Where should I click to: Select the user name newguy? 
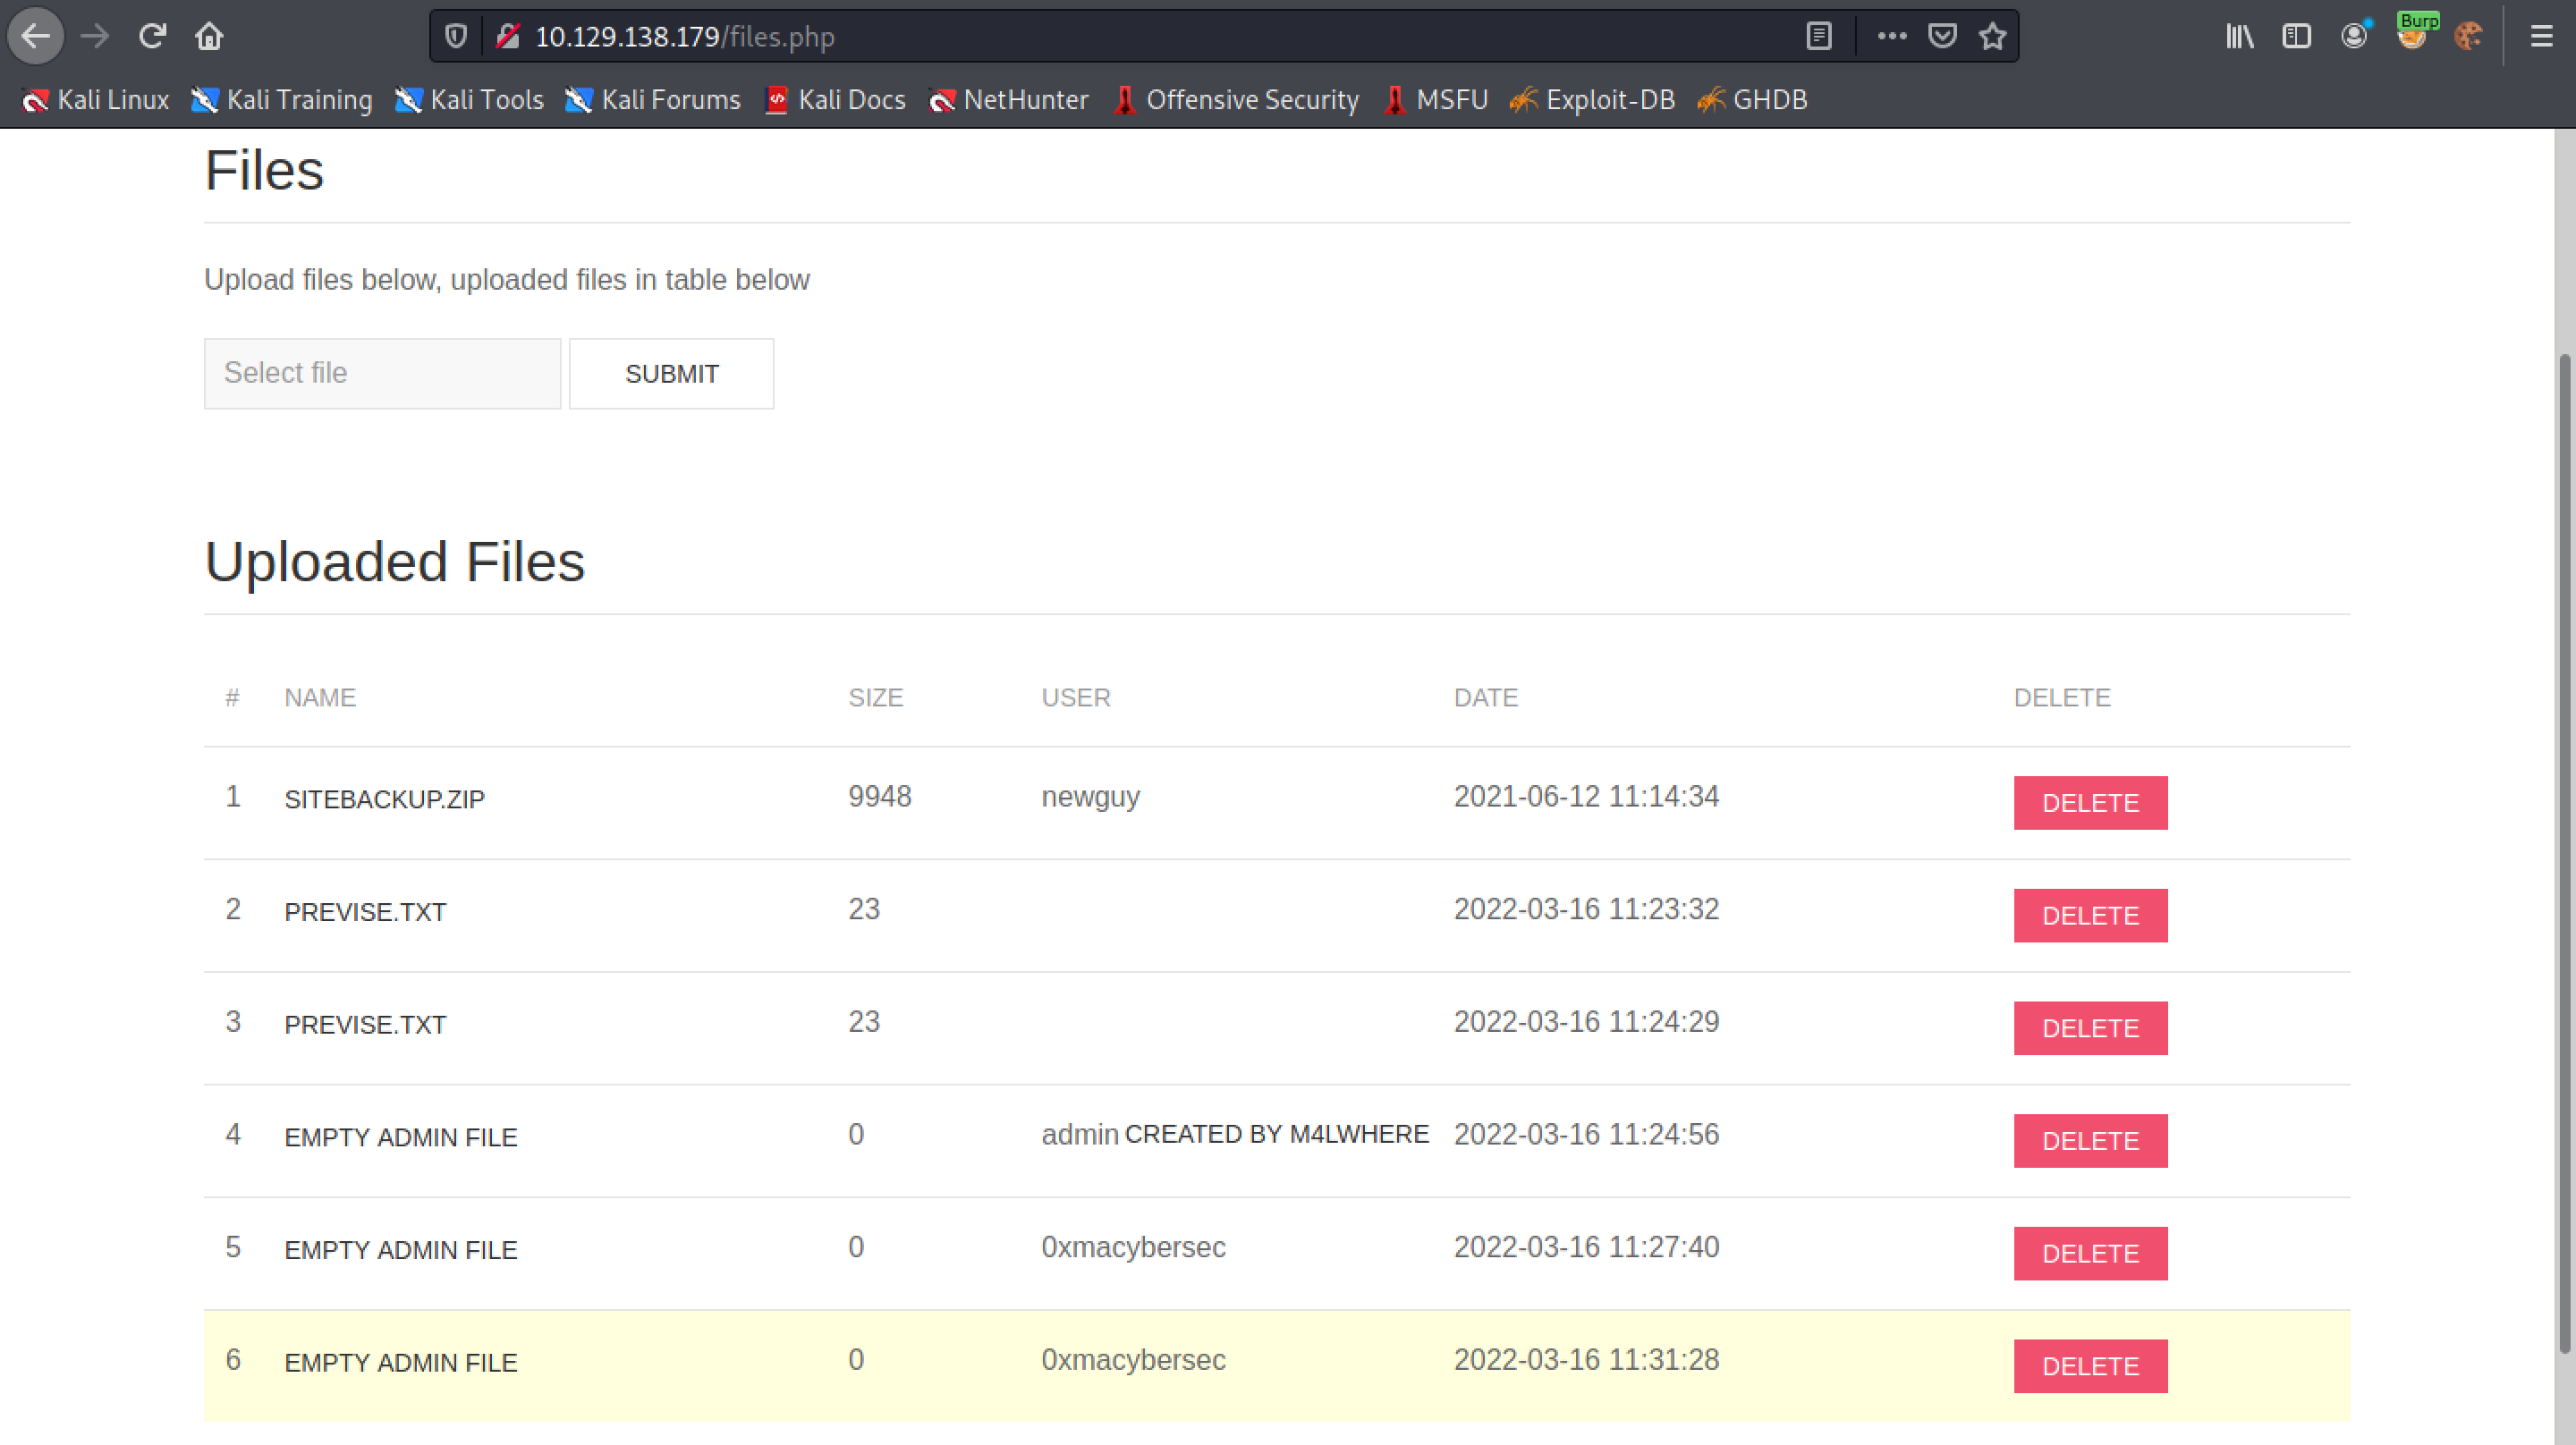[1090, 797]
